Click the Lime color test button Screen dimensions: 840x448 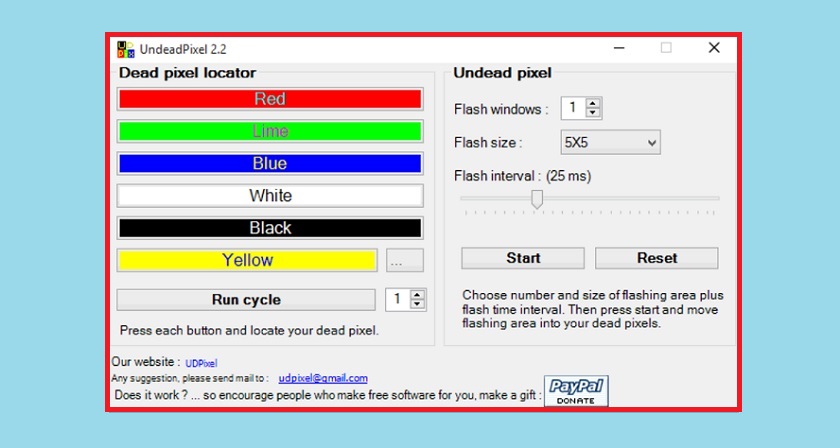pos(270,131)
